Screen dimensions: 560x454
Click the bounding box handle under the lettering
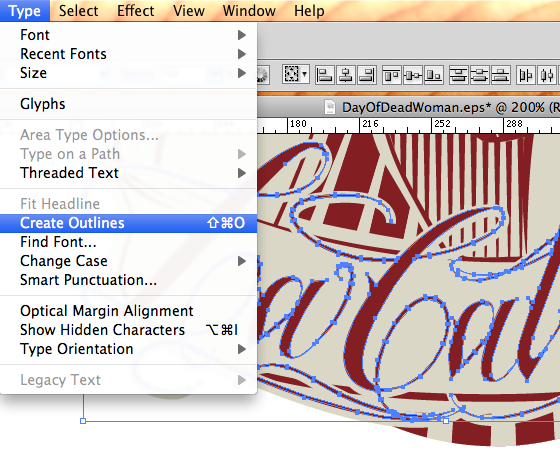[446, 421]
